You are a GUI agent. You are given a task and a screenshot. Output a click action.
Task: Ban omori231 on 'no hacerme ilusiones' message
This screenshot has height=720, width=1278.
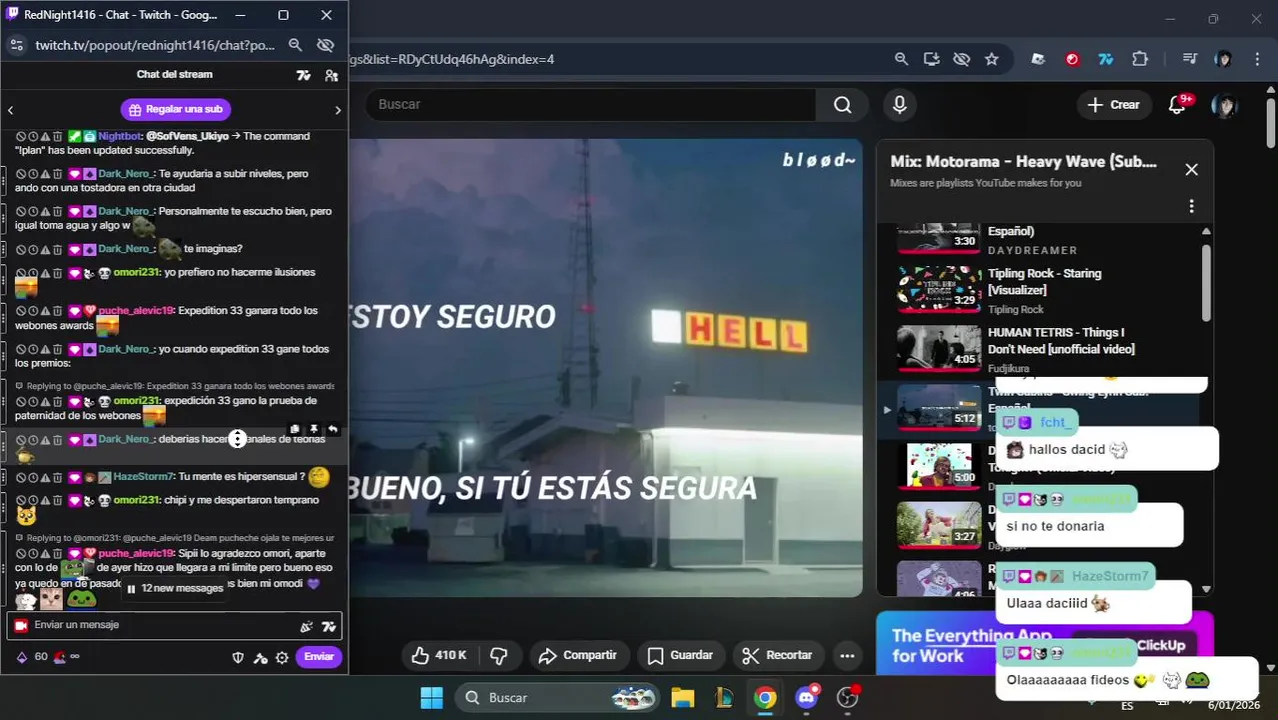click(x=21, y=273)
